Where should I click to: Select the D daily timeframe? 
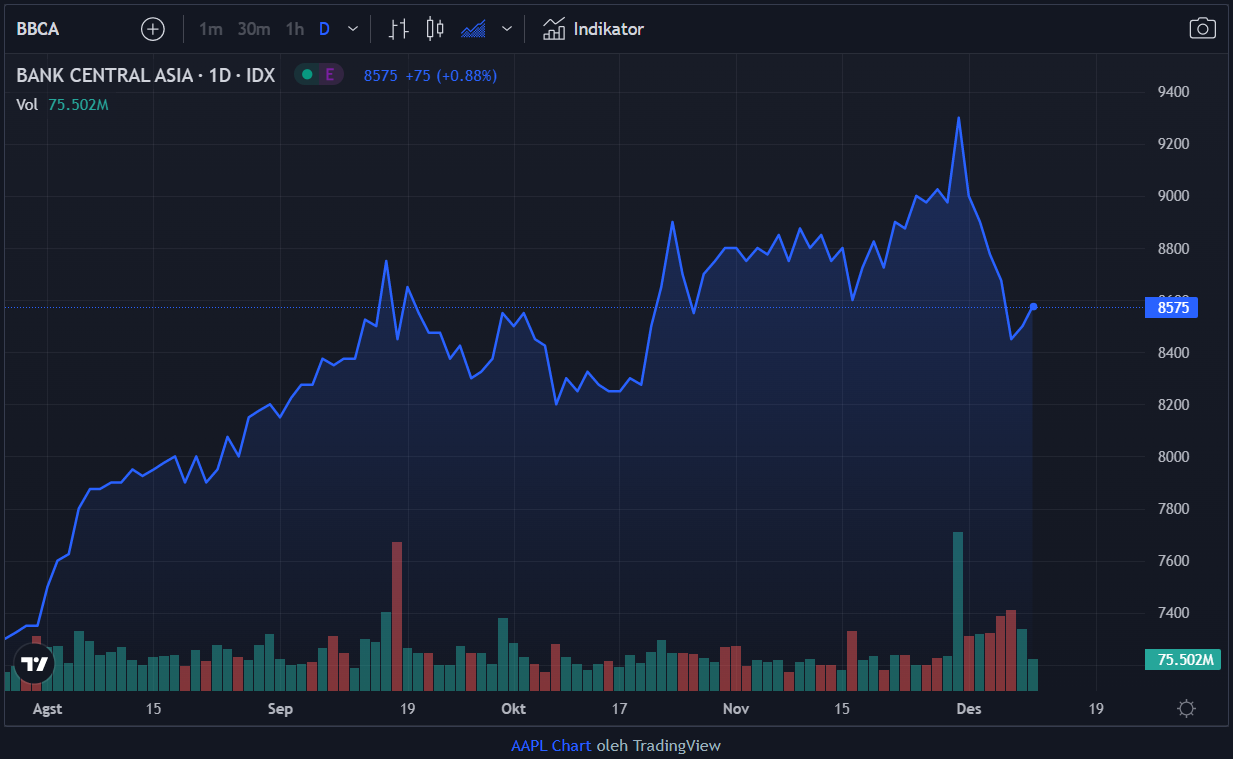[x=324, y=29]
